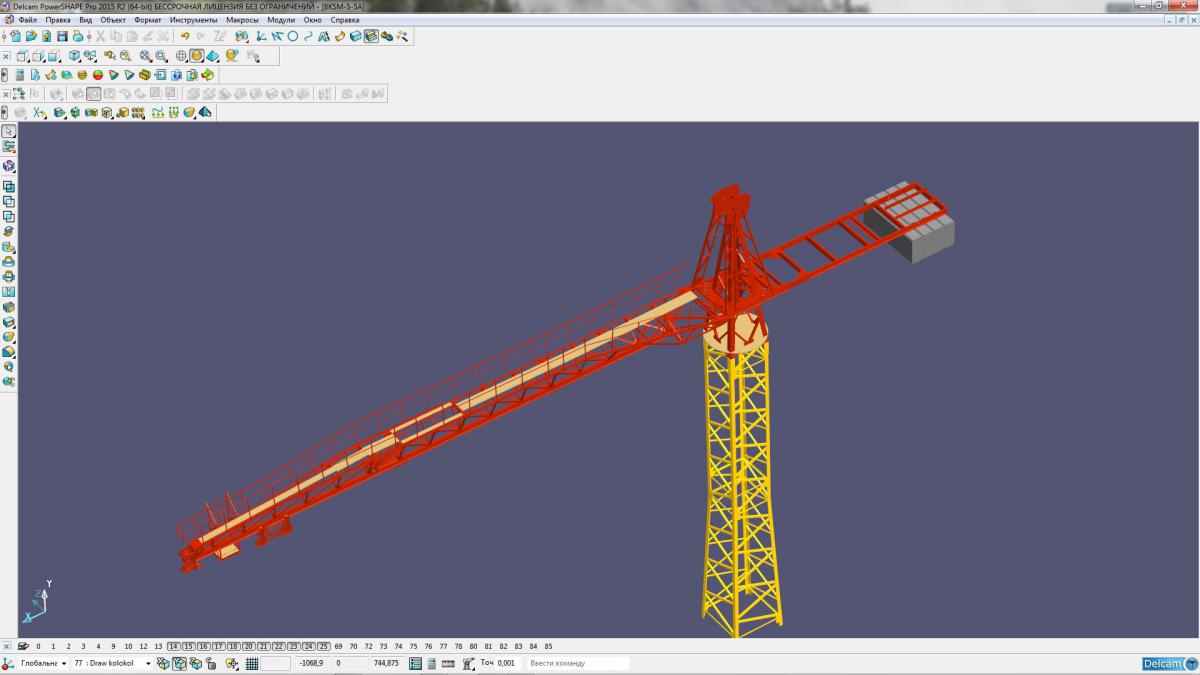Switch to wireframe globe view icon
Screen dimensions: 1200x675
click(x=181, y=55)
